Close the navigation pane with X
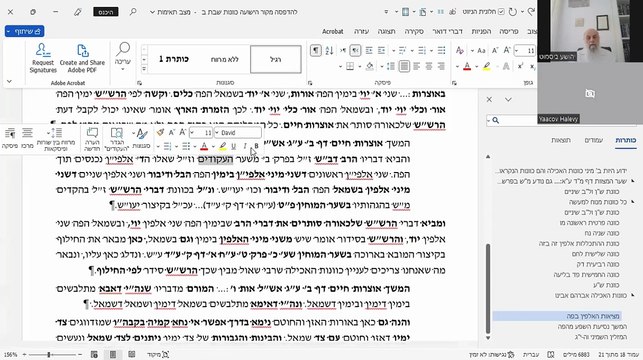Viewport: 643px width, 360px height. click(489, 99)
